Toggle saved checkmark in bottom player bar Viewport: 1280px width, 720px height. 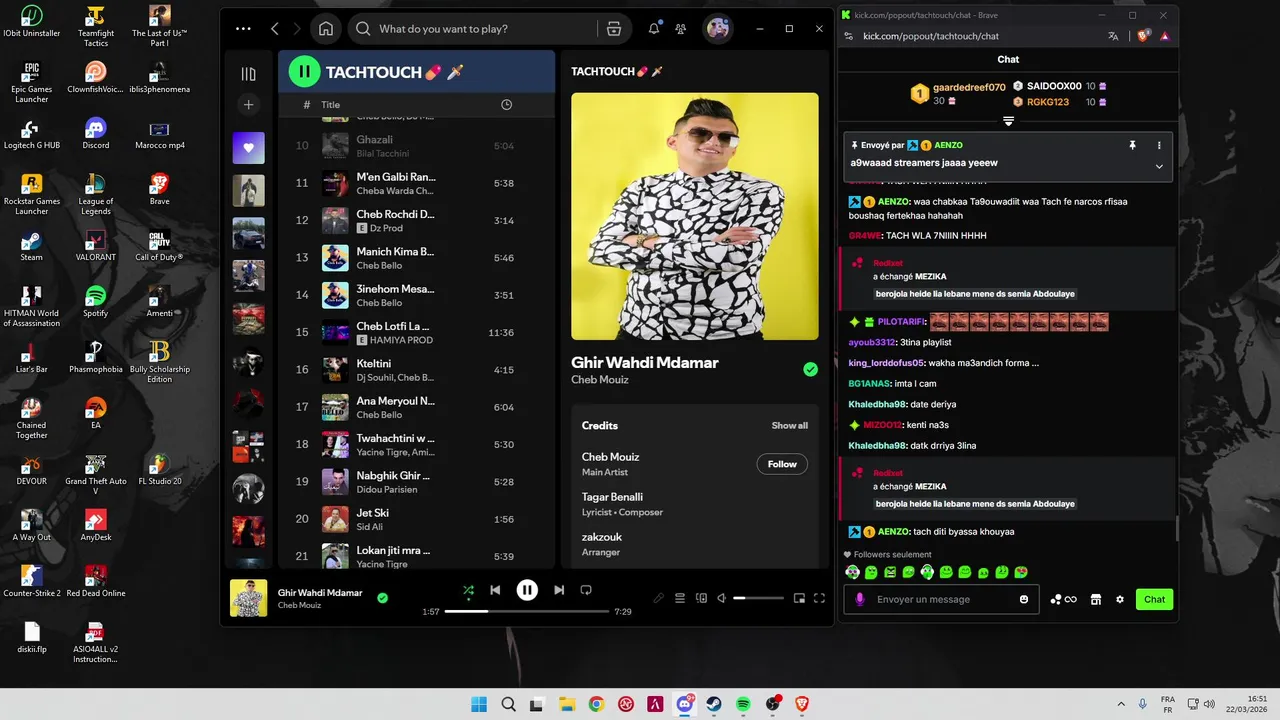pos(382,598)
